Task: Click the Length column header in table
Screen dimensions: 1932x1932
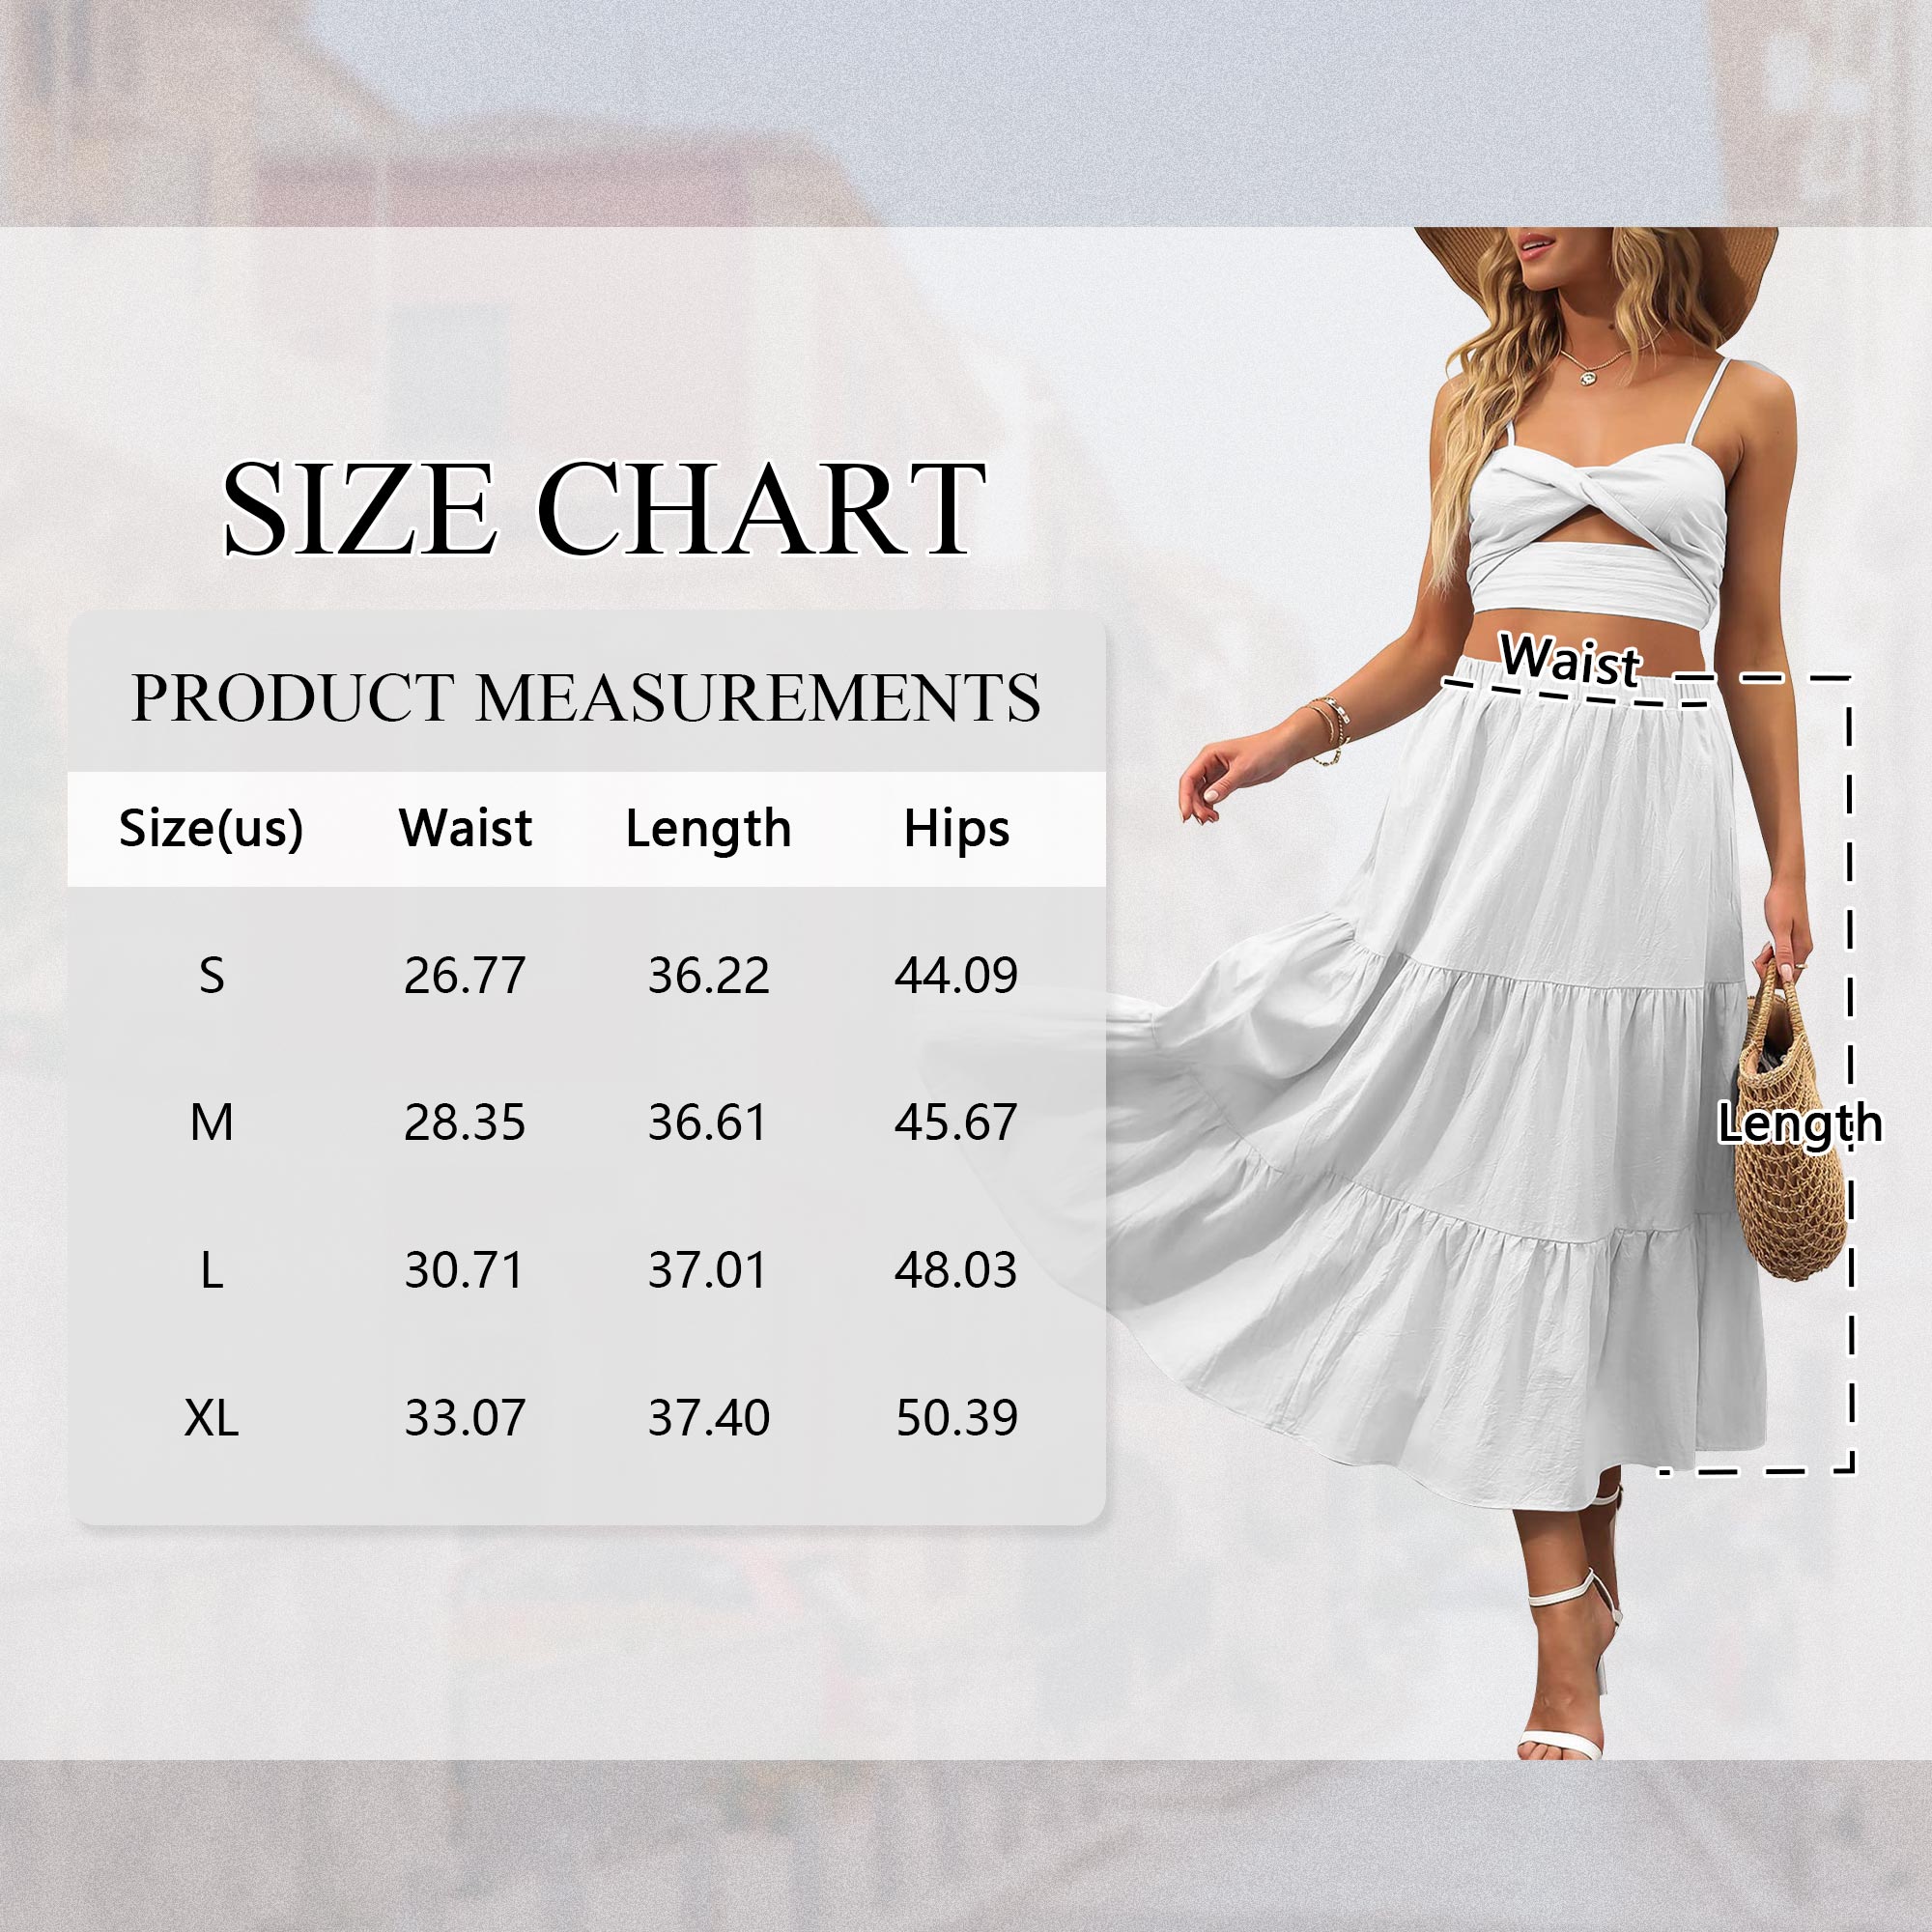Action: 708,830
